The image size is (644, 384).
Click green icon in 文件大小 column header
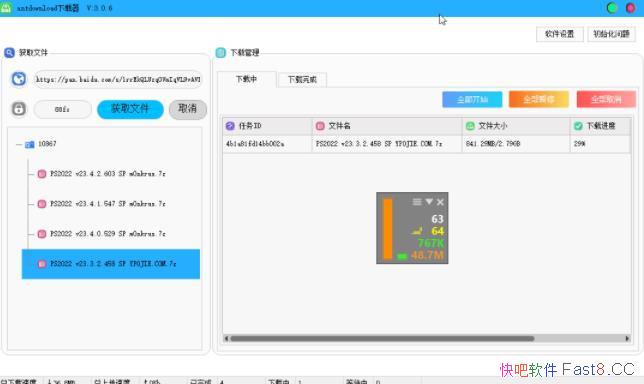pyautogui.click(x=470, y=126)
